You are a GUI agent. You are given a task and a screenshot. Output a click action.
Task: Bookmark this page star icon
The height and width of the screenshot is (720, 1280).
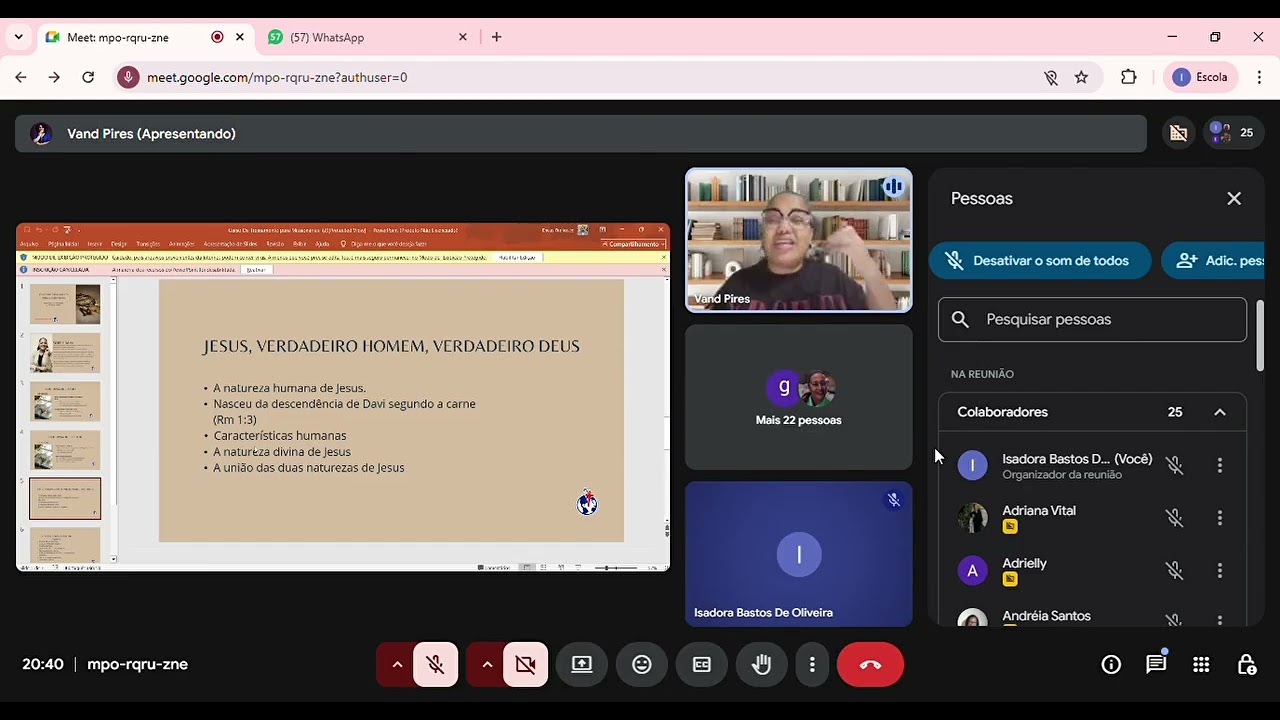1081,77
